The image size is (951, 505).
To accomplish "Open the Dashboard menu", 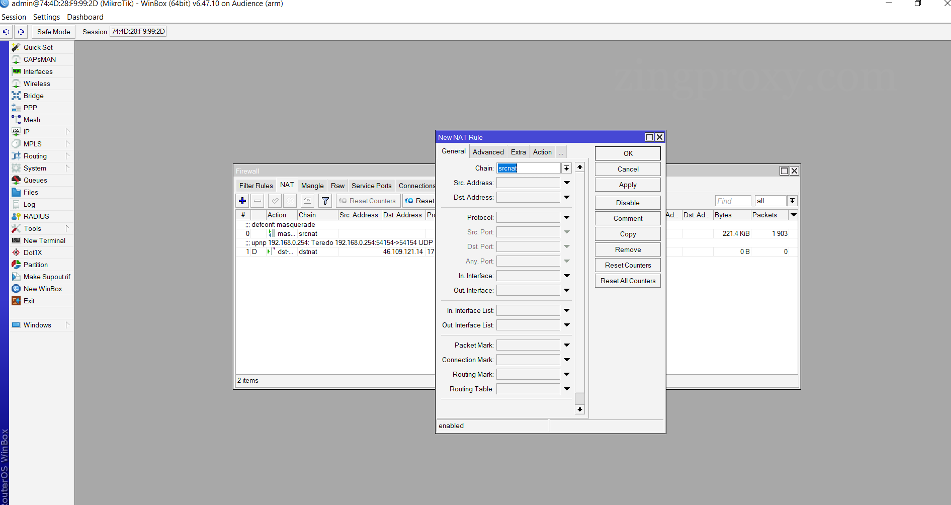I will [x=85, y=17].
